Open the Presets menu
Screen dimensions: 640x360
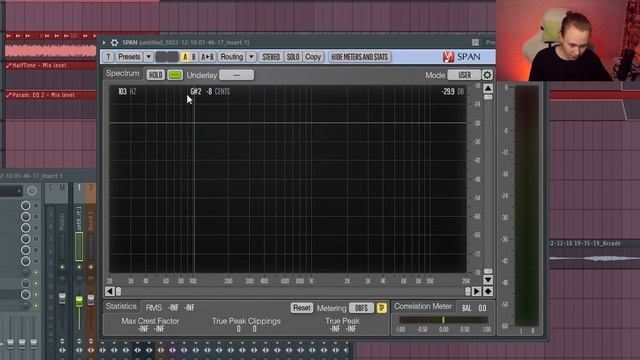pos(129,57)
